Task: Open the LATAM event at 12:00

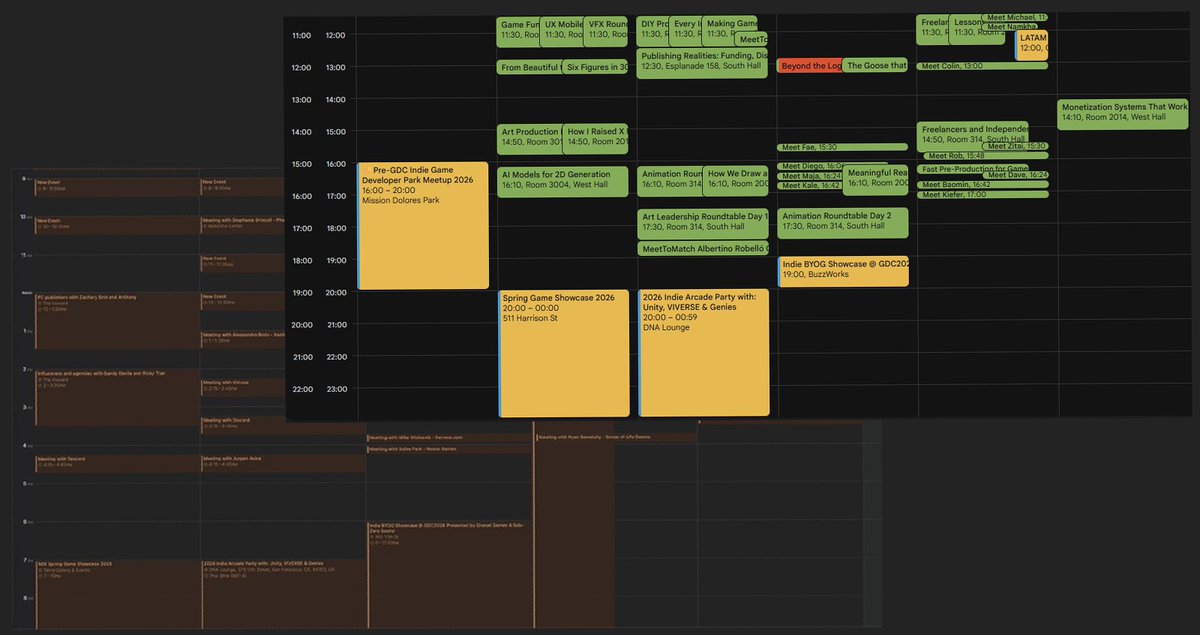Action: coord(1031,42)
